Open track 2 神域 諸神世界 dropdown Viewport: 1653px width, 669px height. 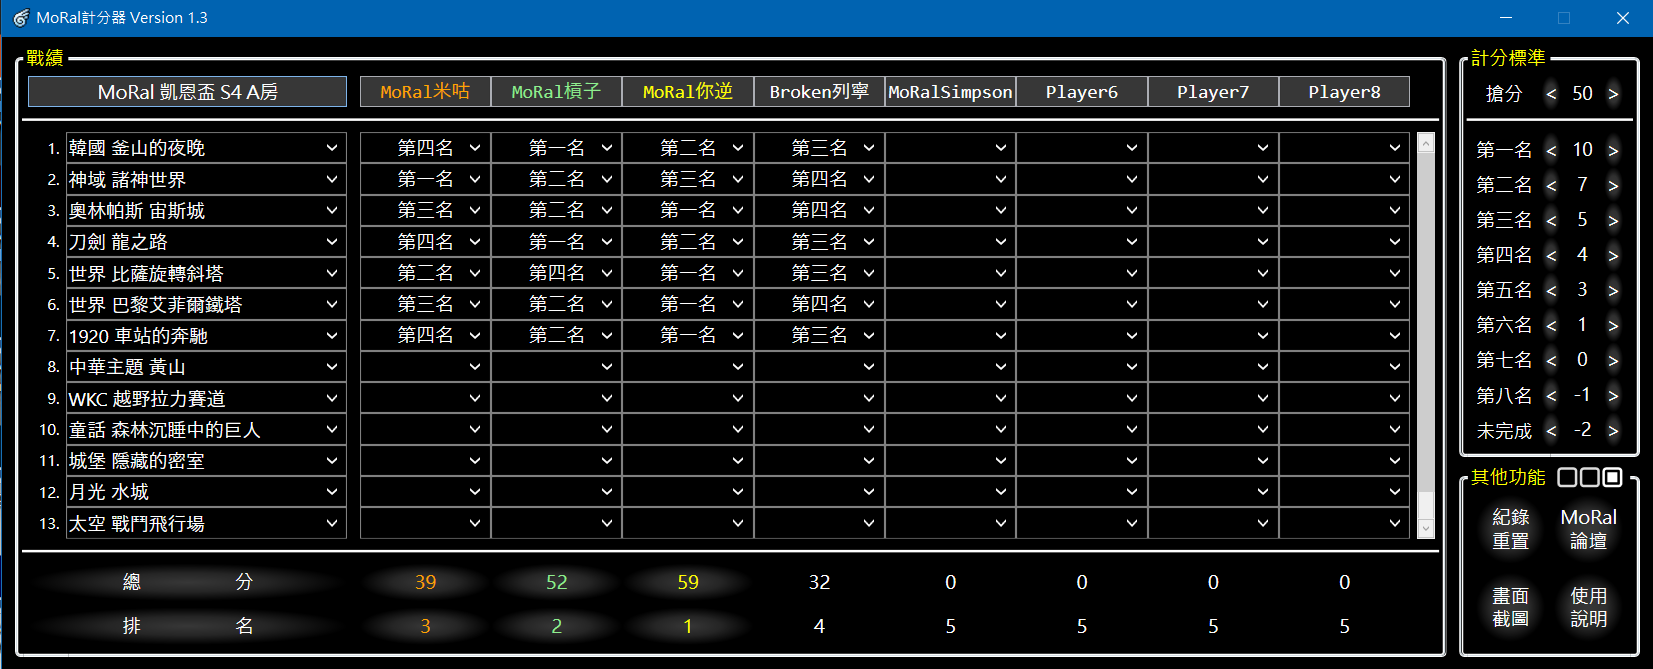click(x=206, y=179)
